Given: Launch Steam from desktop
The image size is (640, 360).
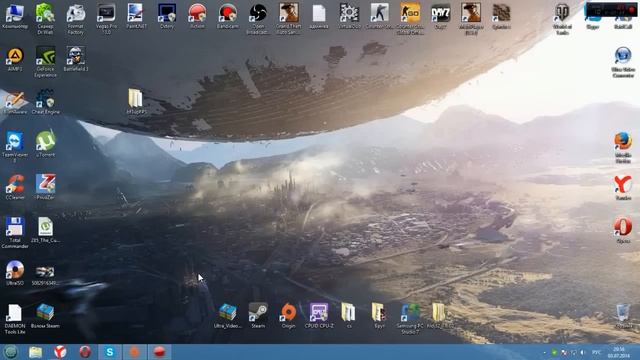Looking at the screenshot, I should (x=258, y=316).
